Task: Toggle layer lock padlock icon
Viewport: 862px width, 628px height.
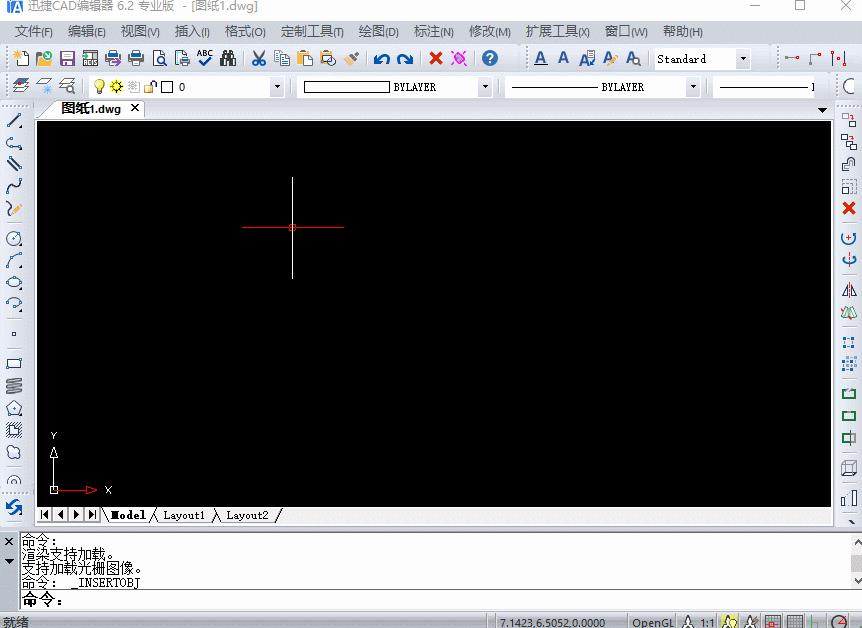Action: click(151, 86)
